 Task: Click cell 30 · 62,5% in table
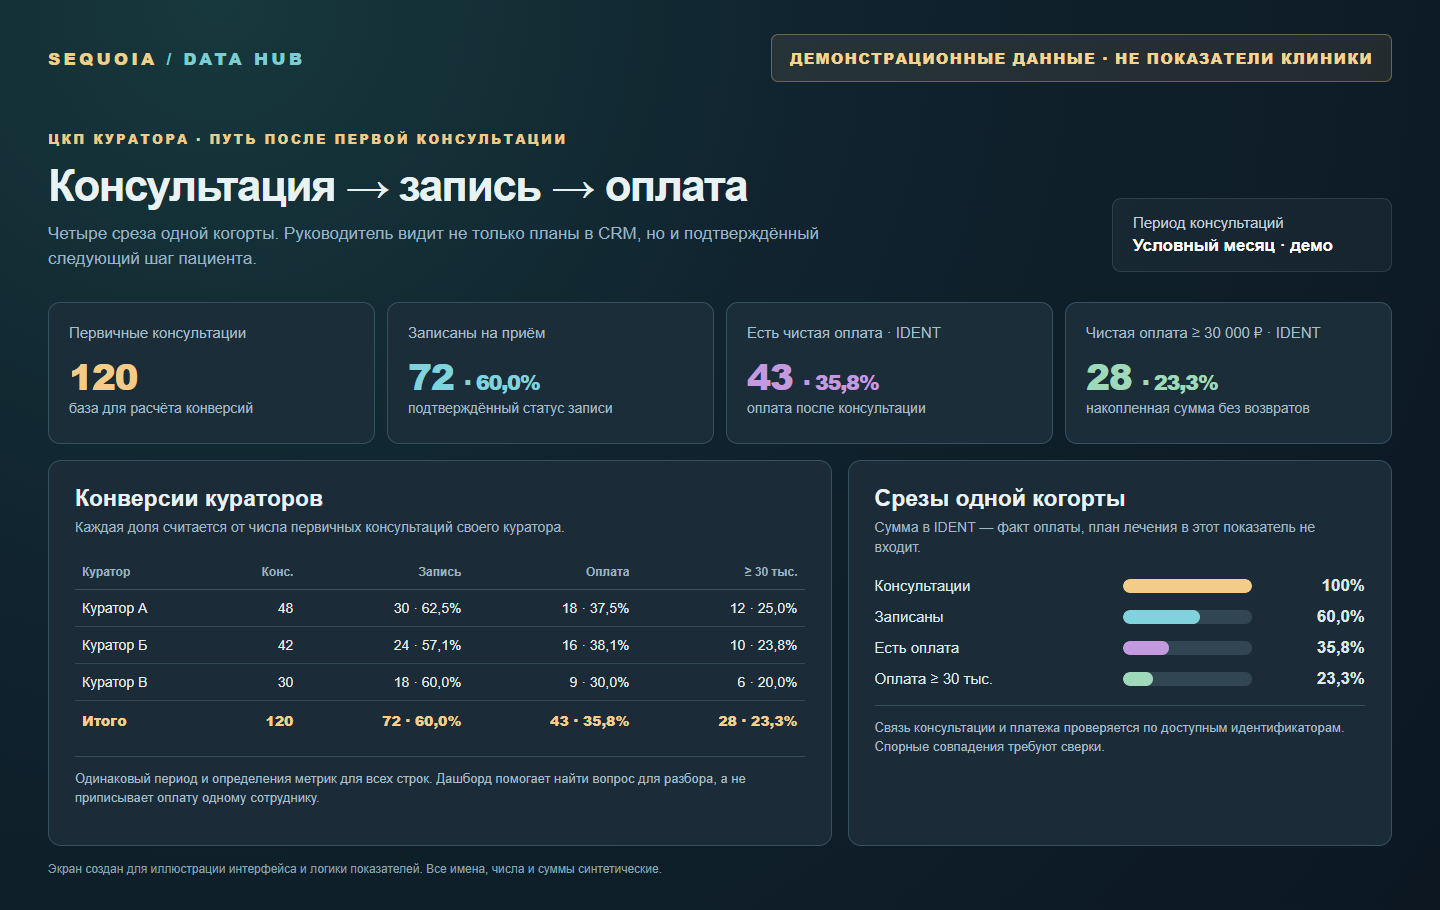pyautogui.click(x=427, y=608)
